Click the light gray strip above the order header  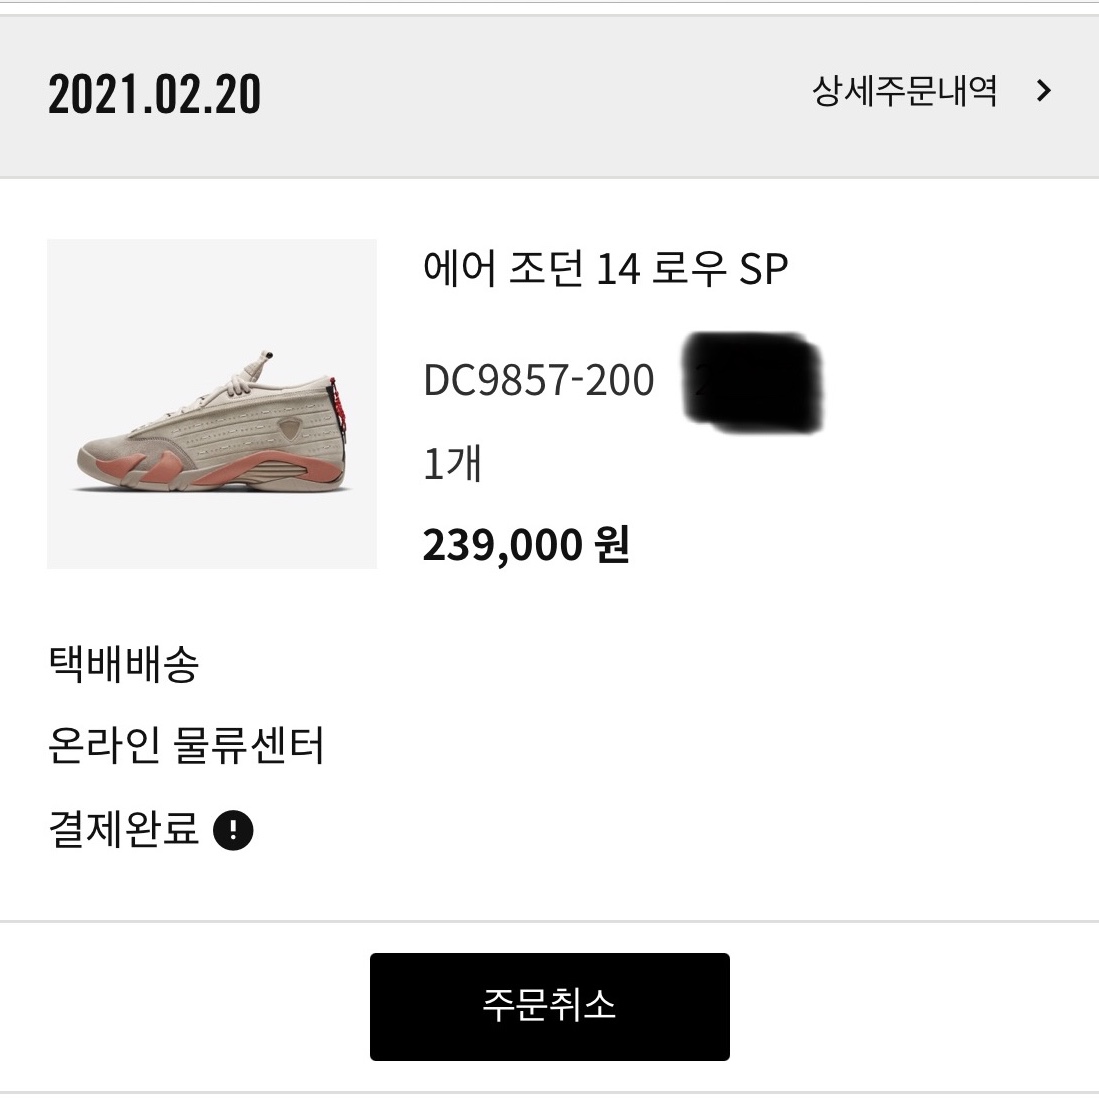[549, 7]
